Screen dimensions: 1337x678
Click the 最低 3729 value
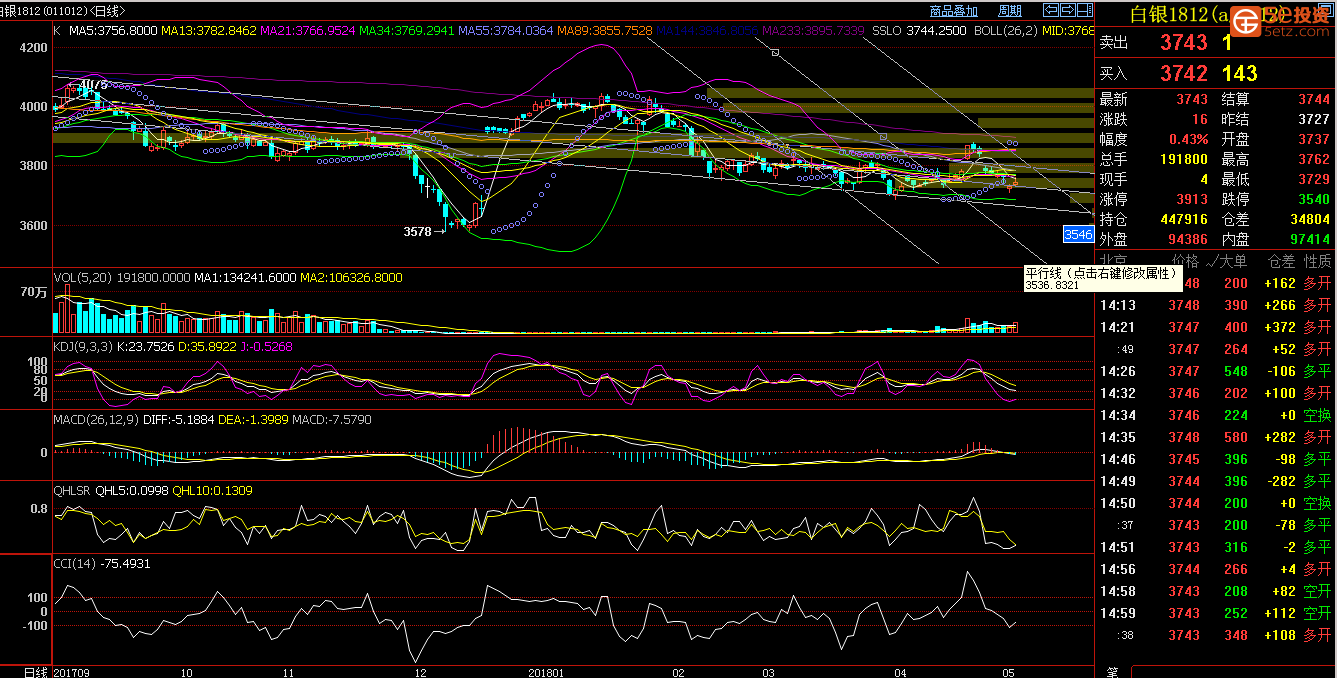coord(1314,179)
